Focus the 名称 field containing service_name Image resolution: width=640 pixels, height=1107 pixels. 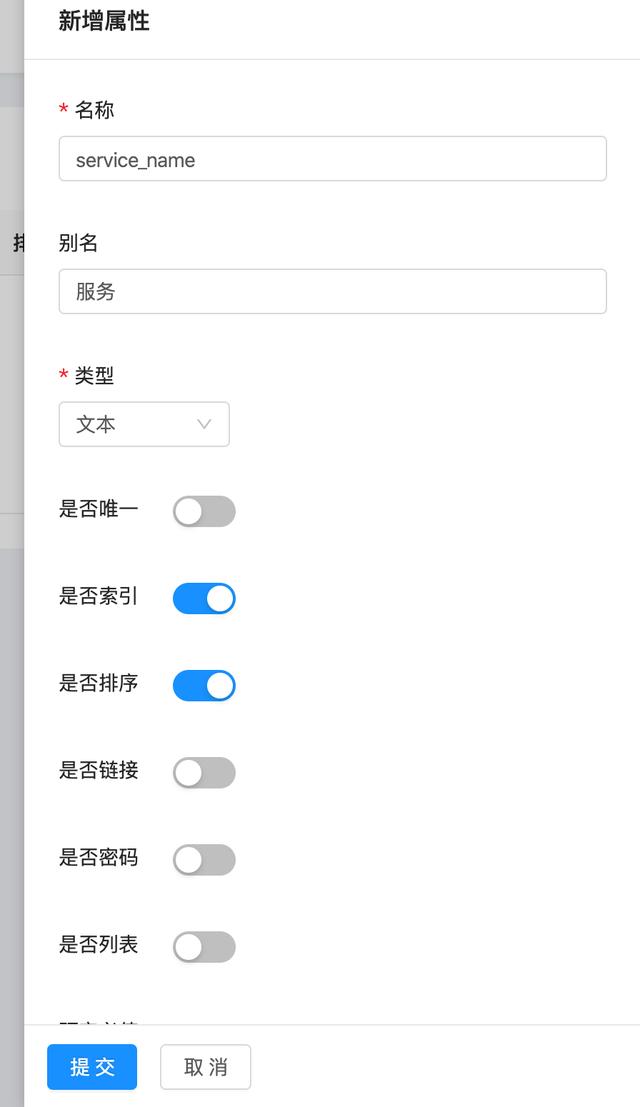[332, 159]
